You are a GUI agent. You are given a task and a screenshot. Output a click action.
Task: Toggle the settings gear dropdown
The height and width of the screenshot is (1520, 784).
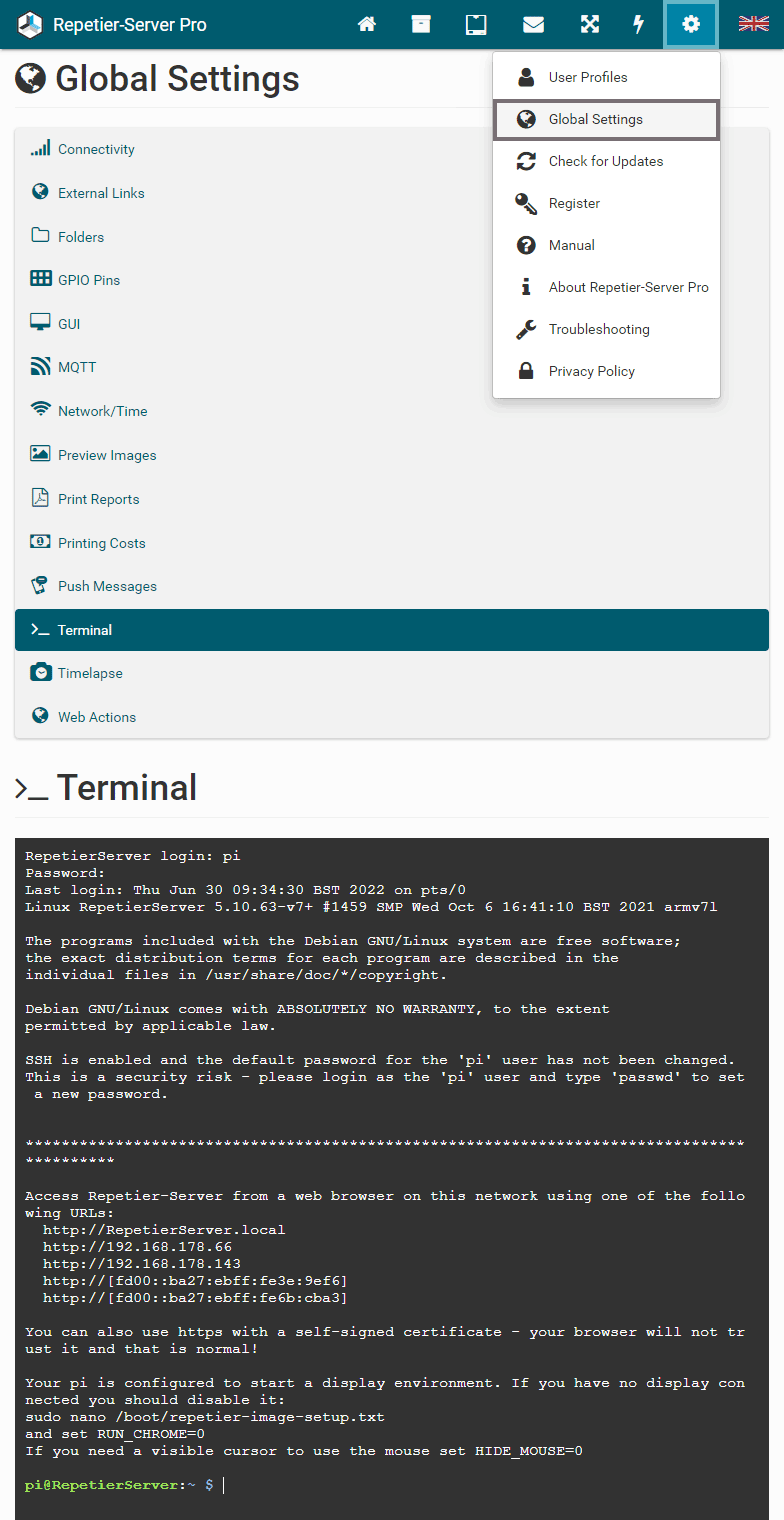pos(691,24)
